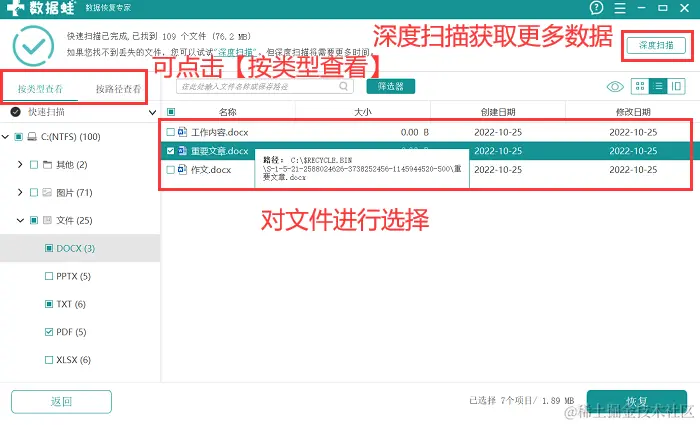
Task: Click the search magnifier icon
Action: (x=343, y=86)
